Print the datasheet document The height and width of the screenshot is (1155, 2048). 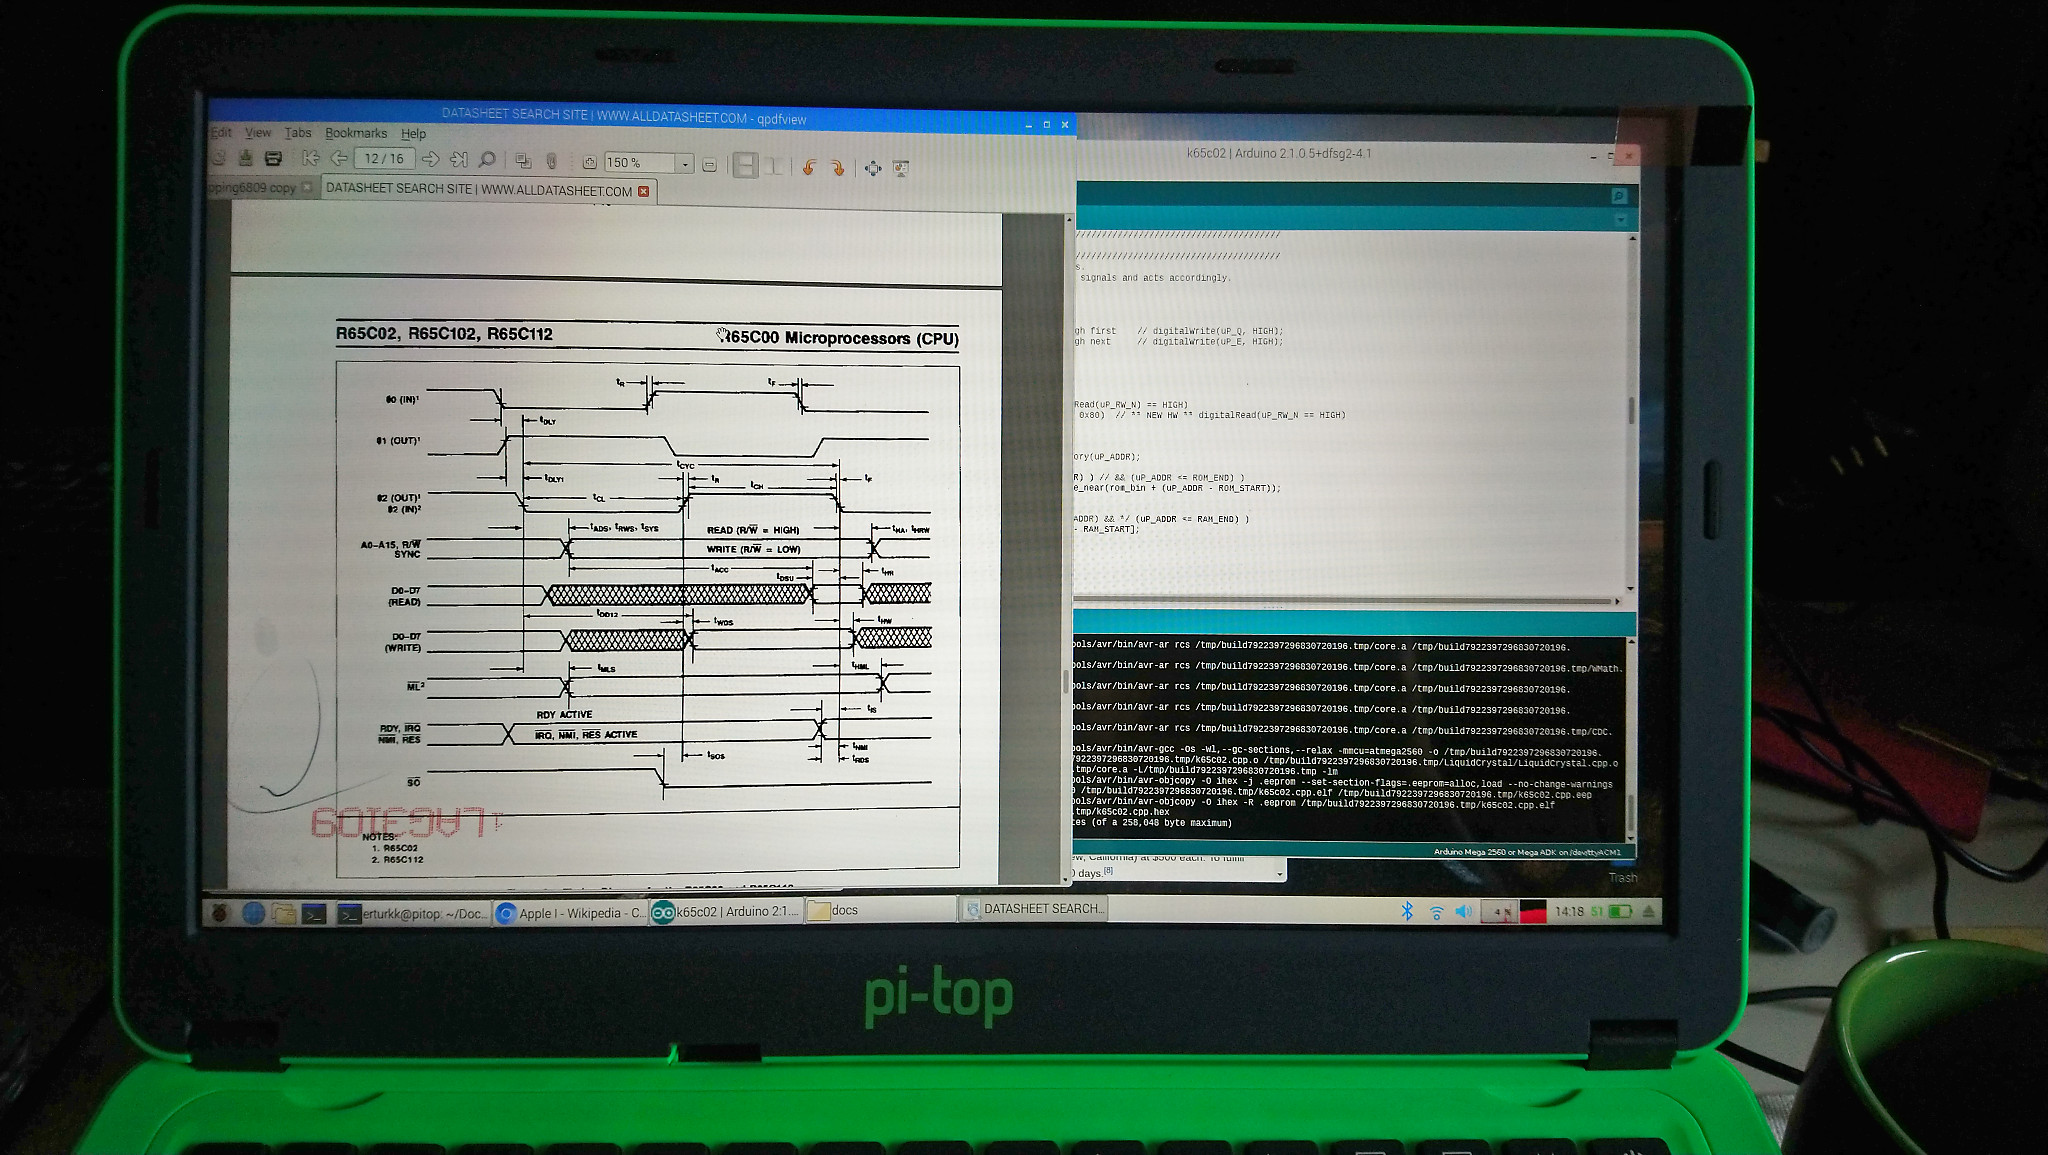[273, 158]
